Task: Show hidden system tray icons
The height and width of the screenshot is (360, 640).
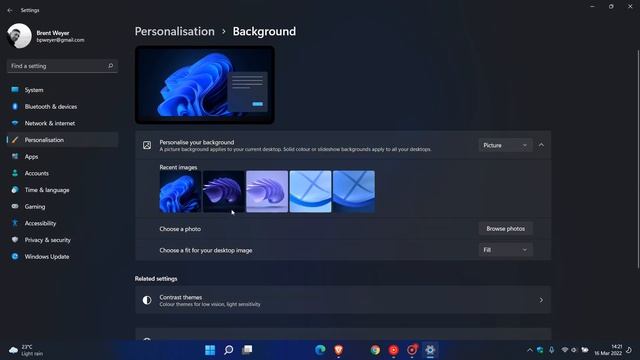Action: tap(530, 350)
